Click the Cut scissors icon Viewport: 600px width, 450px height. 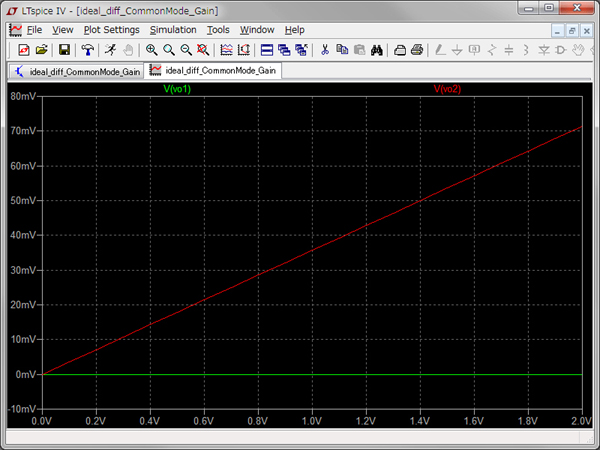pyautogui.click(x=324, y=50)
